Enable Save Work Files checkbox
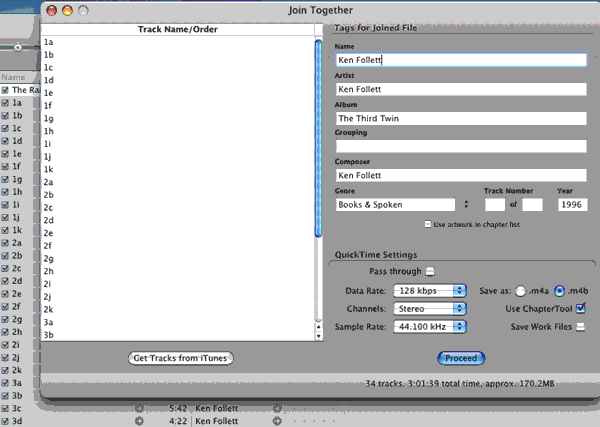Viewport: 600px width, 427px height. (581, 327)
